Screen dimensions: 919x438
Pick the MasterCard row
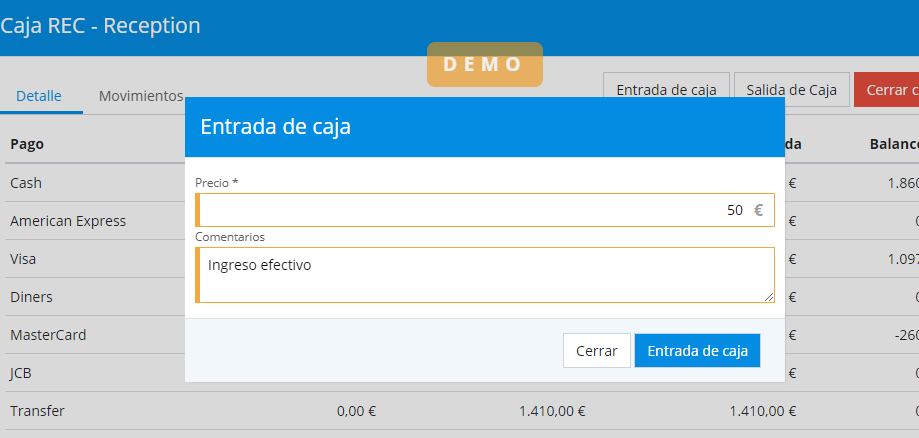[48, 335]
